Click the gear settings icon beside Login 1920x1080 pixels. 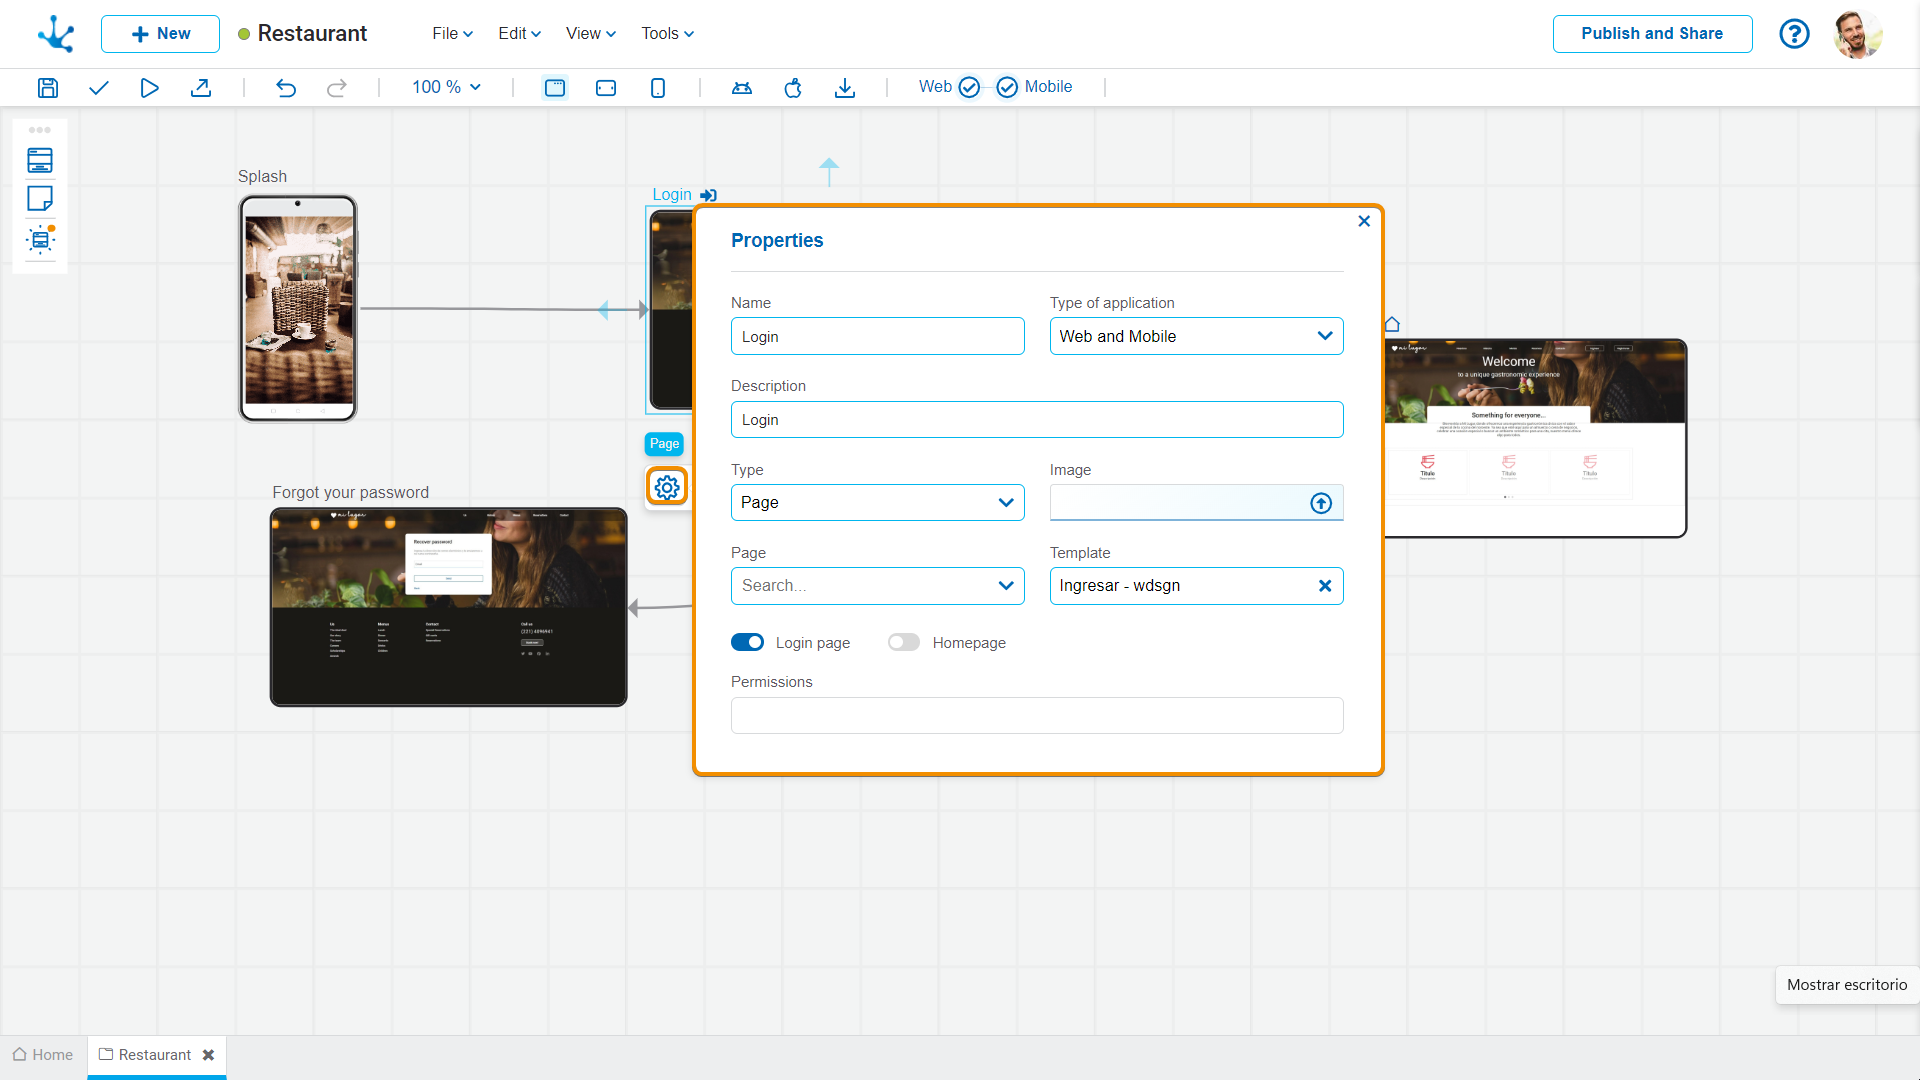[667, 487]
